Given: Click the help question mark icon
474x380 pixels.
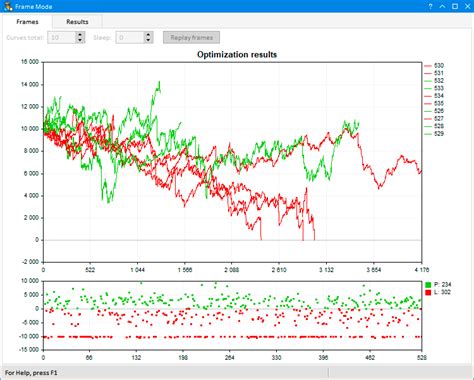Looking at the screenshot, I should [x=430, y=6].
